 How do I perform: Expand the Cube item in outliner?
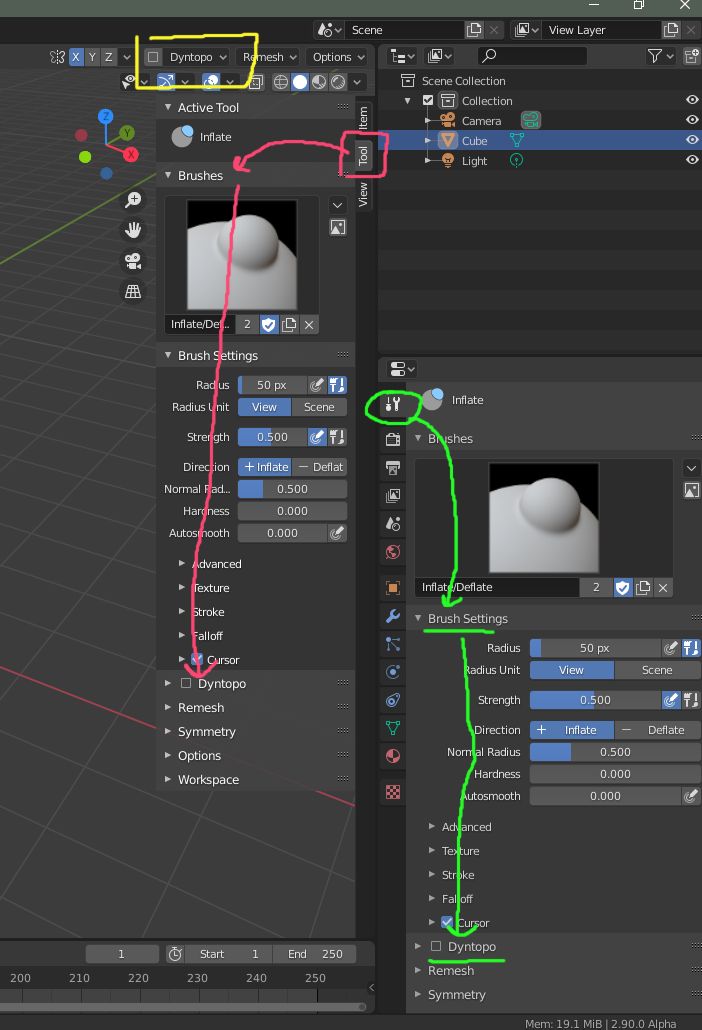click(x=428, y=141)
